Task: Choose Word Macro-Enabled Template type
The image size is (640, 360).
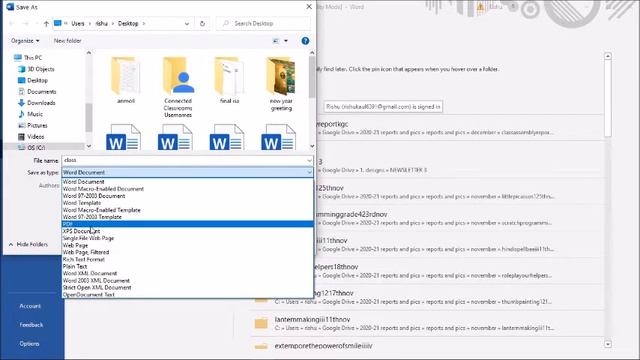Action: (102, 210)
